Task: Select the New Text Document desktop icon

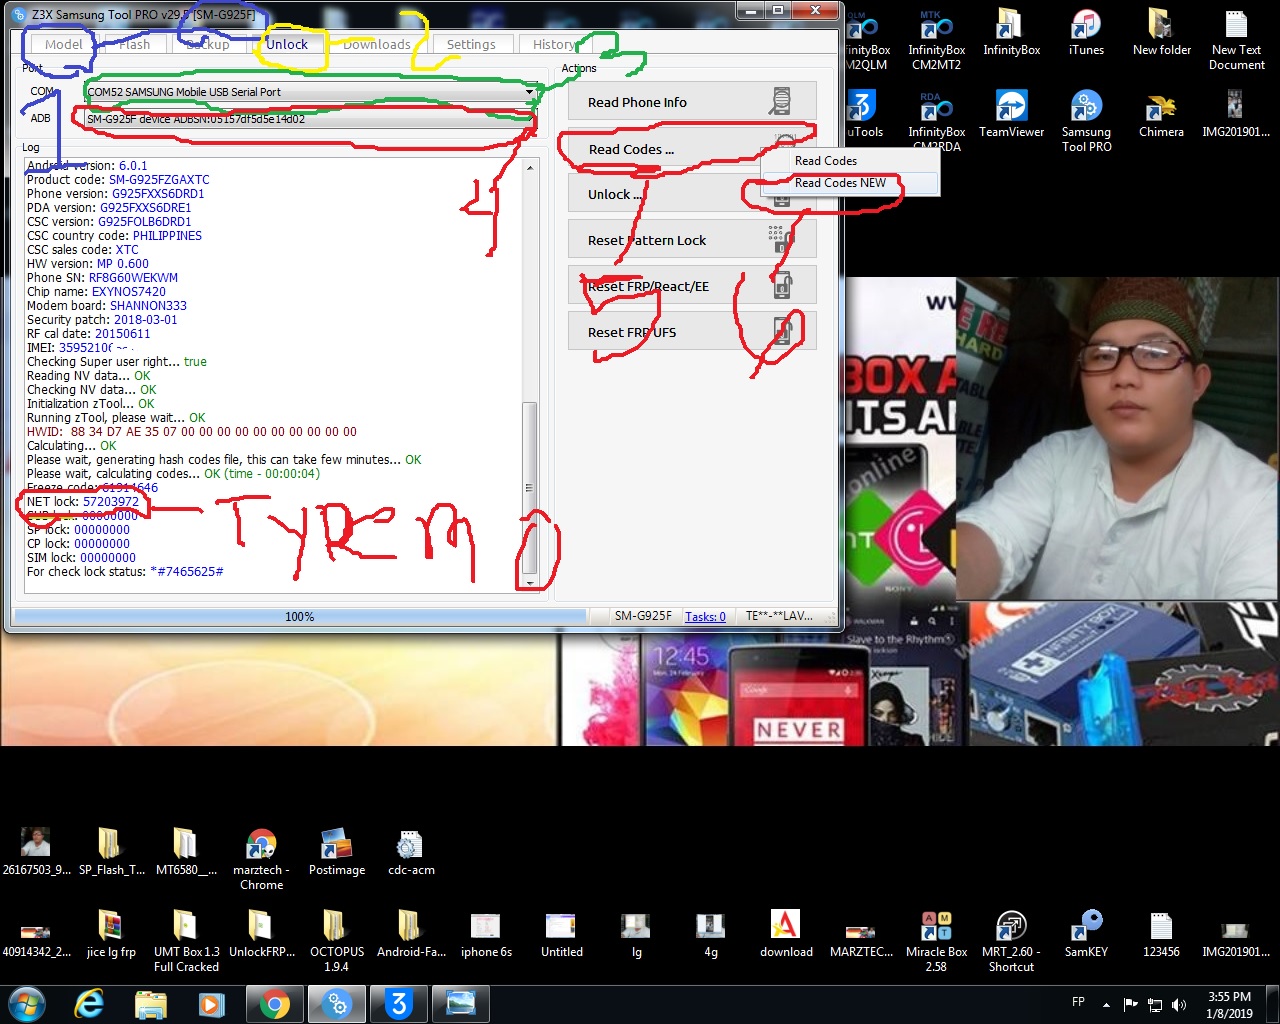Action: pyautogui.click(x=1237, y=40)
